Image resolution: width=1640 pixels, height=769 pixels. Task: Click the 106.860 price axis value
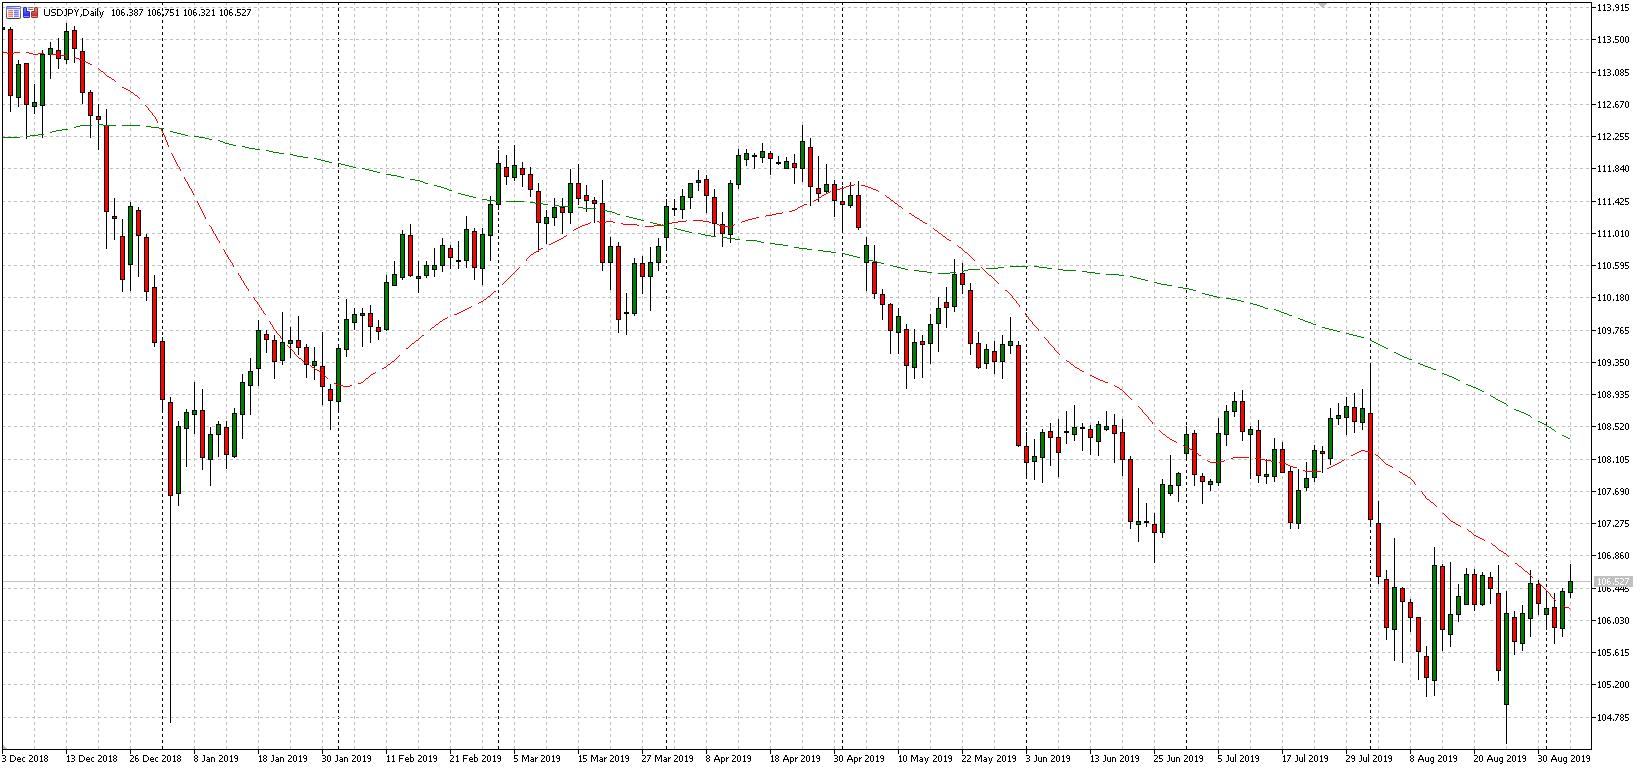tap(1613, 556)
